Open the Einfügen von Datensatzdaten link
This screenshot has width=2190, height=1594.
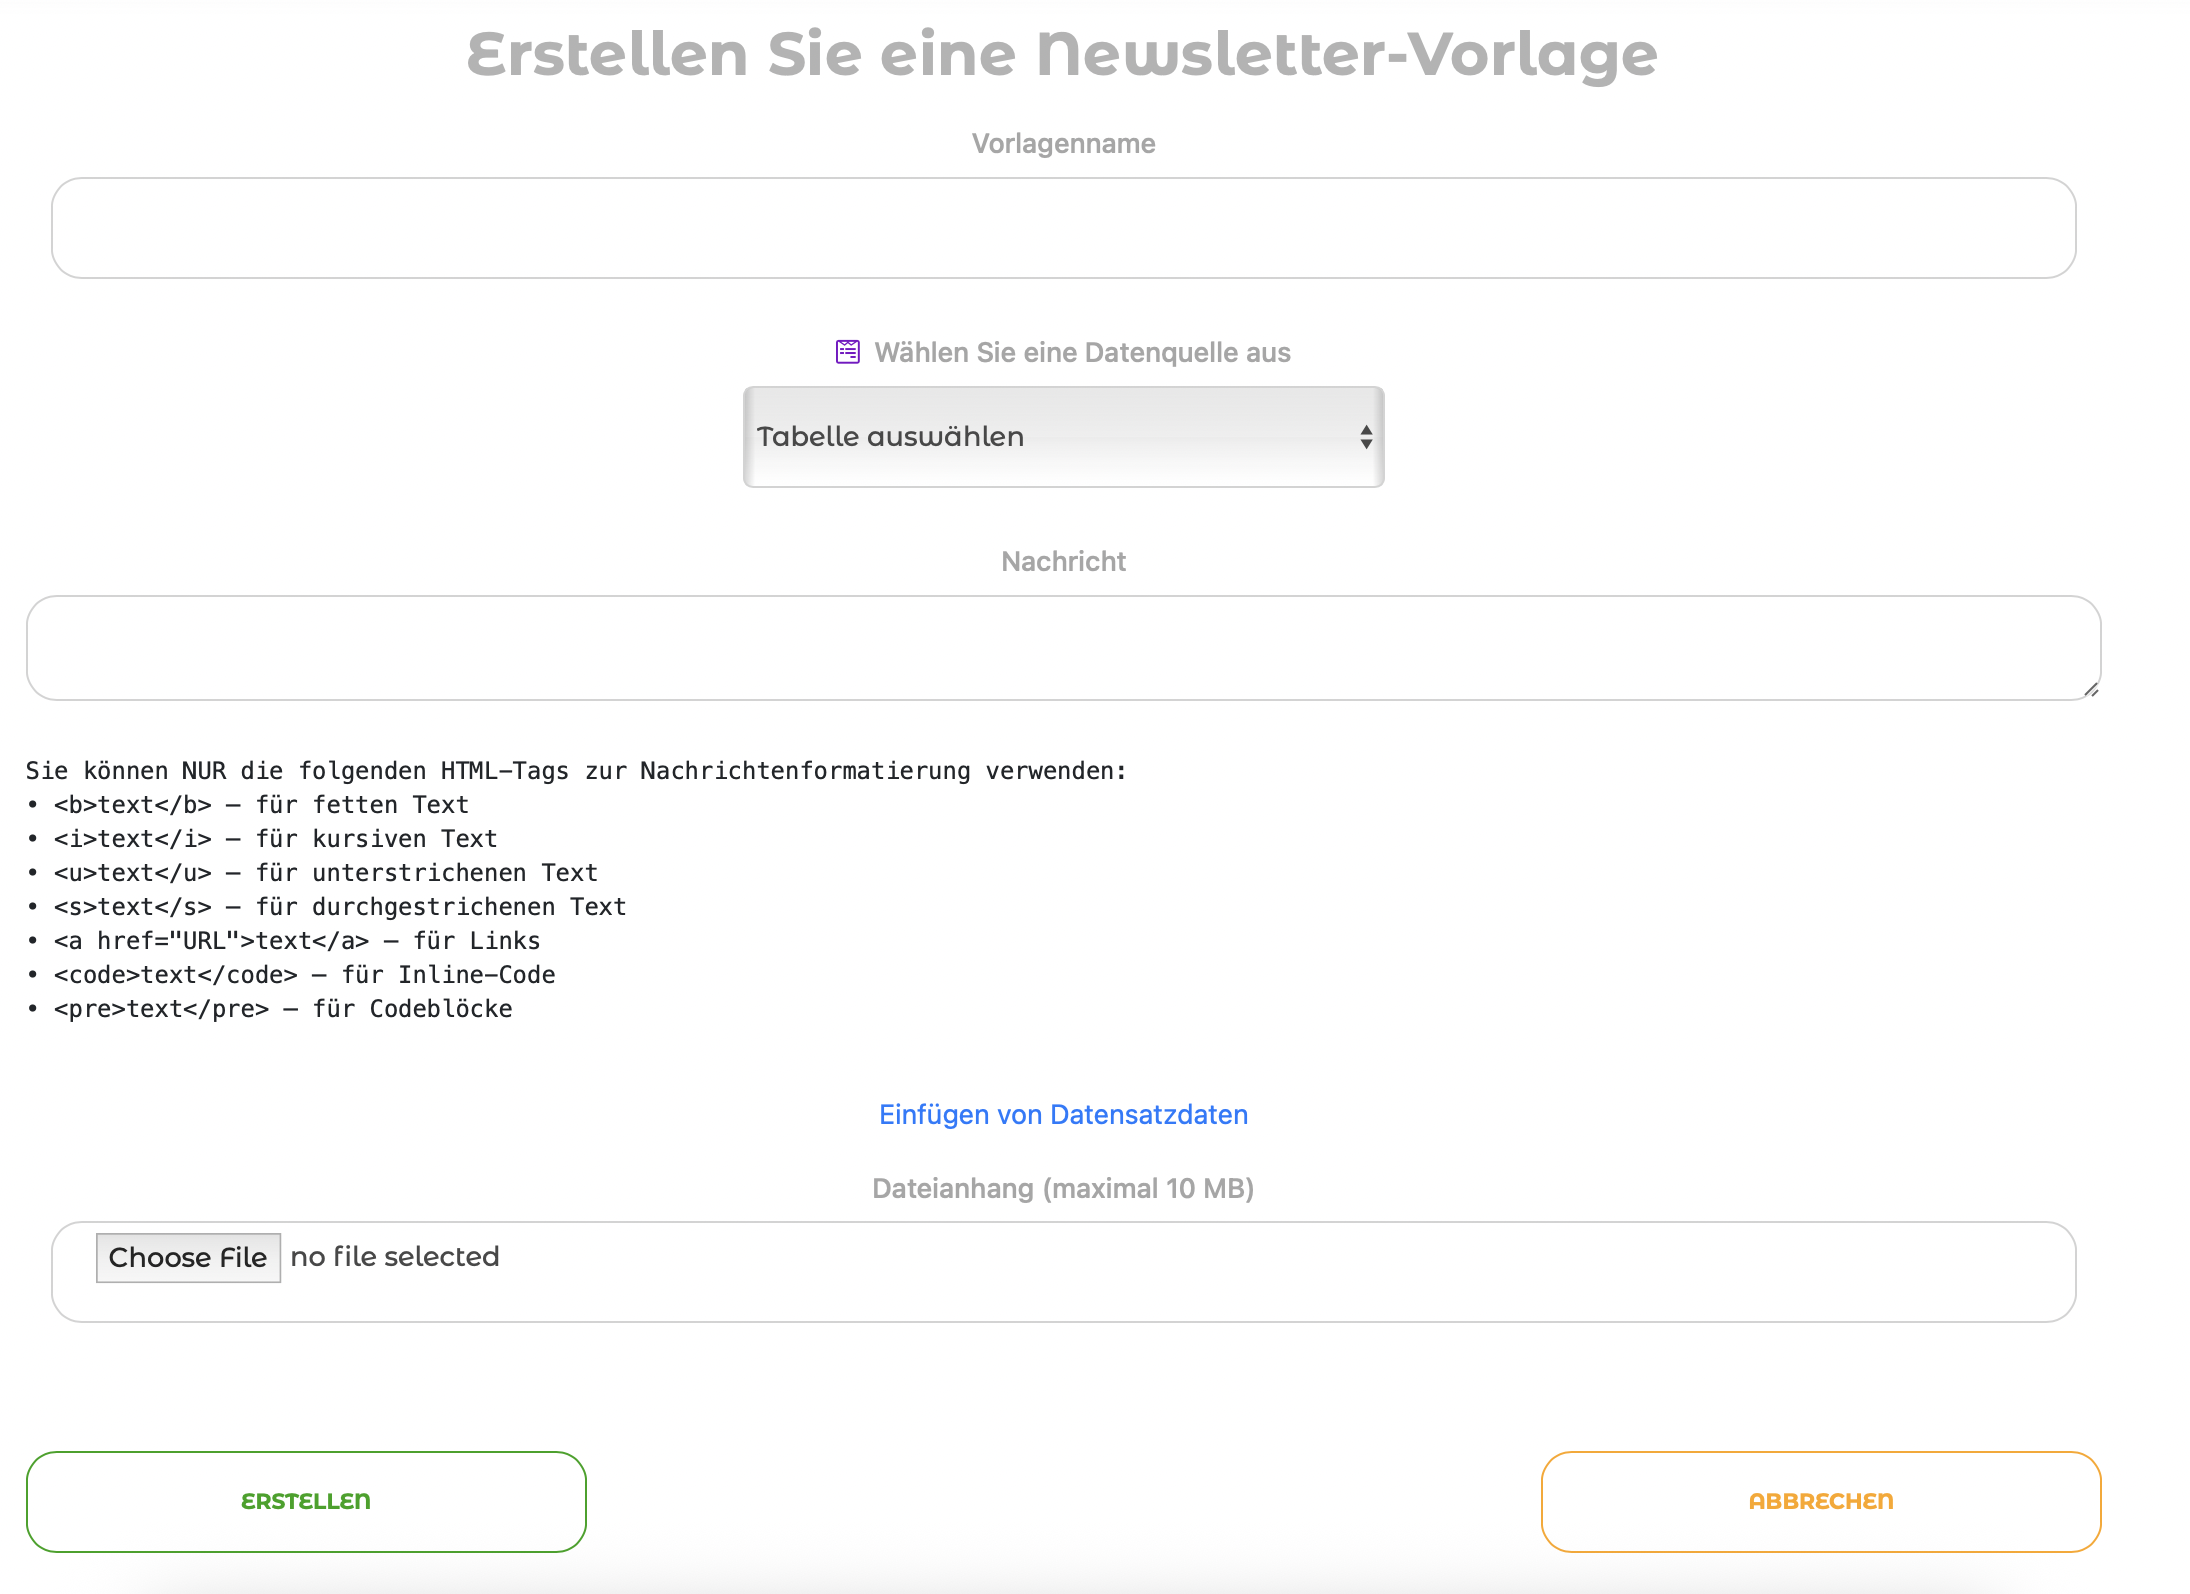point(1063,1115)
